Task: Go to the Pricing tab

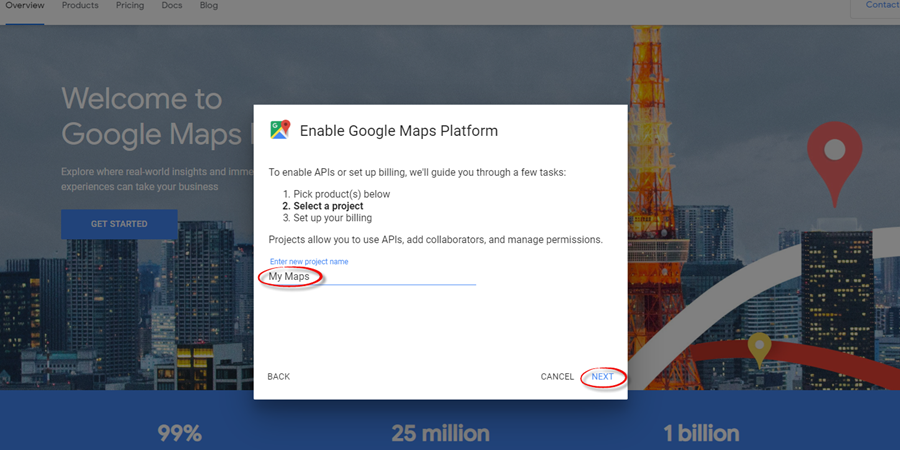Action: 130,6
